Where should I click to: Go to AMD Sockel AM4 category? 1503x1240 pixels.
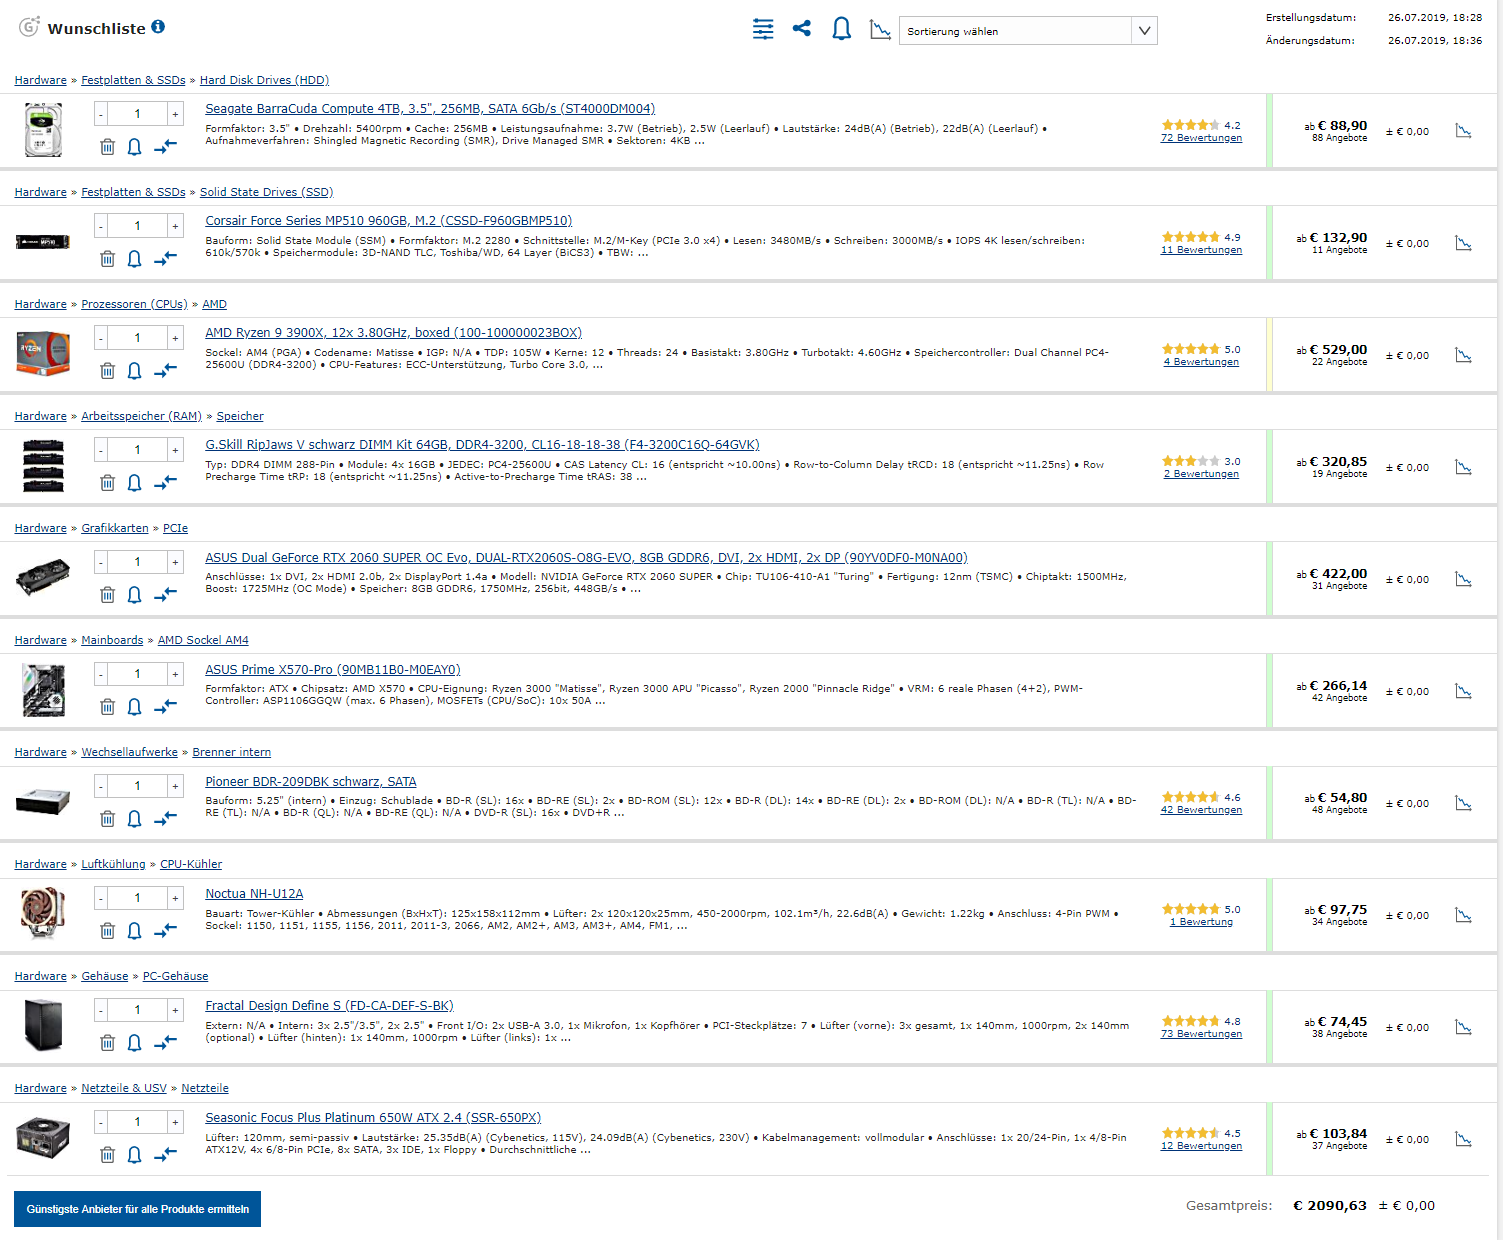[x=203, y=640]
